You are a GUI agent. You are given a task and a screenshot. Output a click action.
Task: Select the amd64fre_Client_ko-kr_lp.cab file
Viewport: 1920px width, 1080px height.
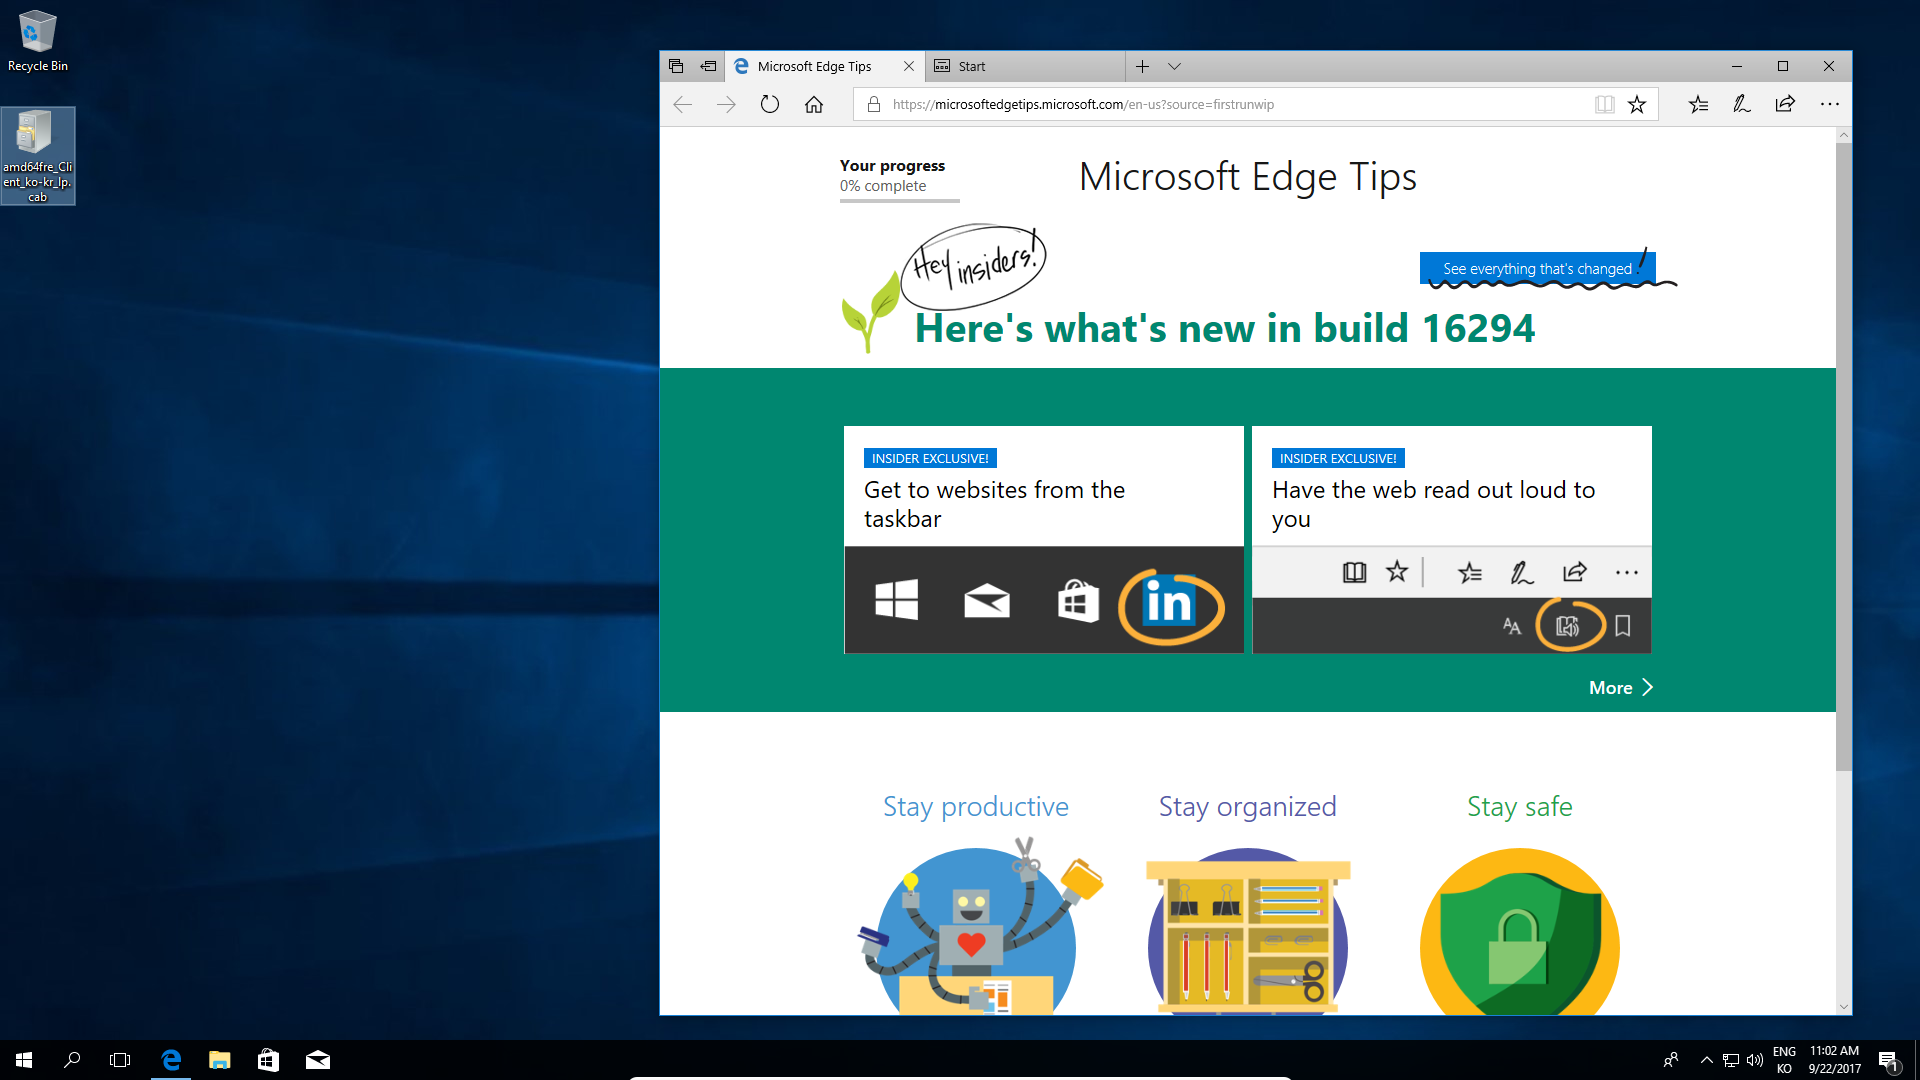[38, 156]
